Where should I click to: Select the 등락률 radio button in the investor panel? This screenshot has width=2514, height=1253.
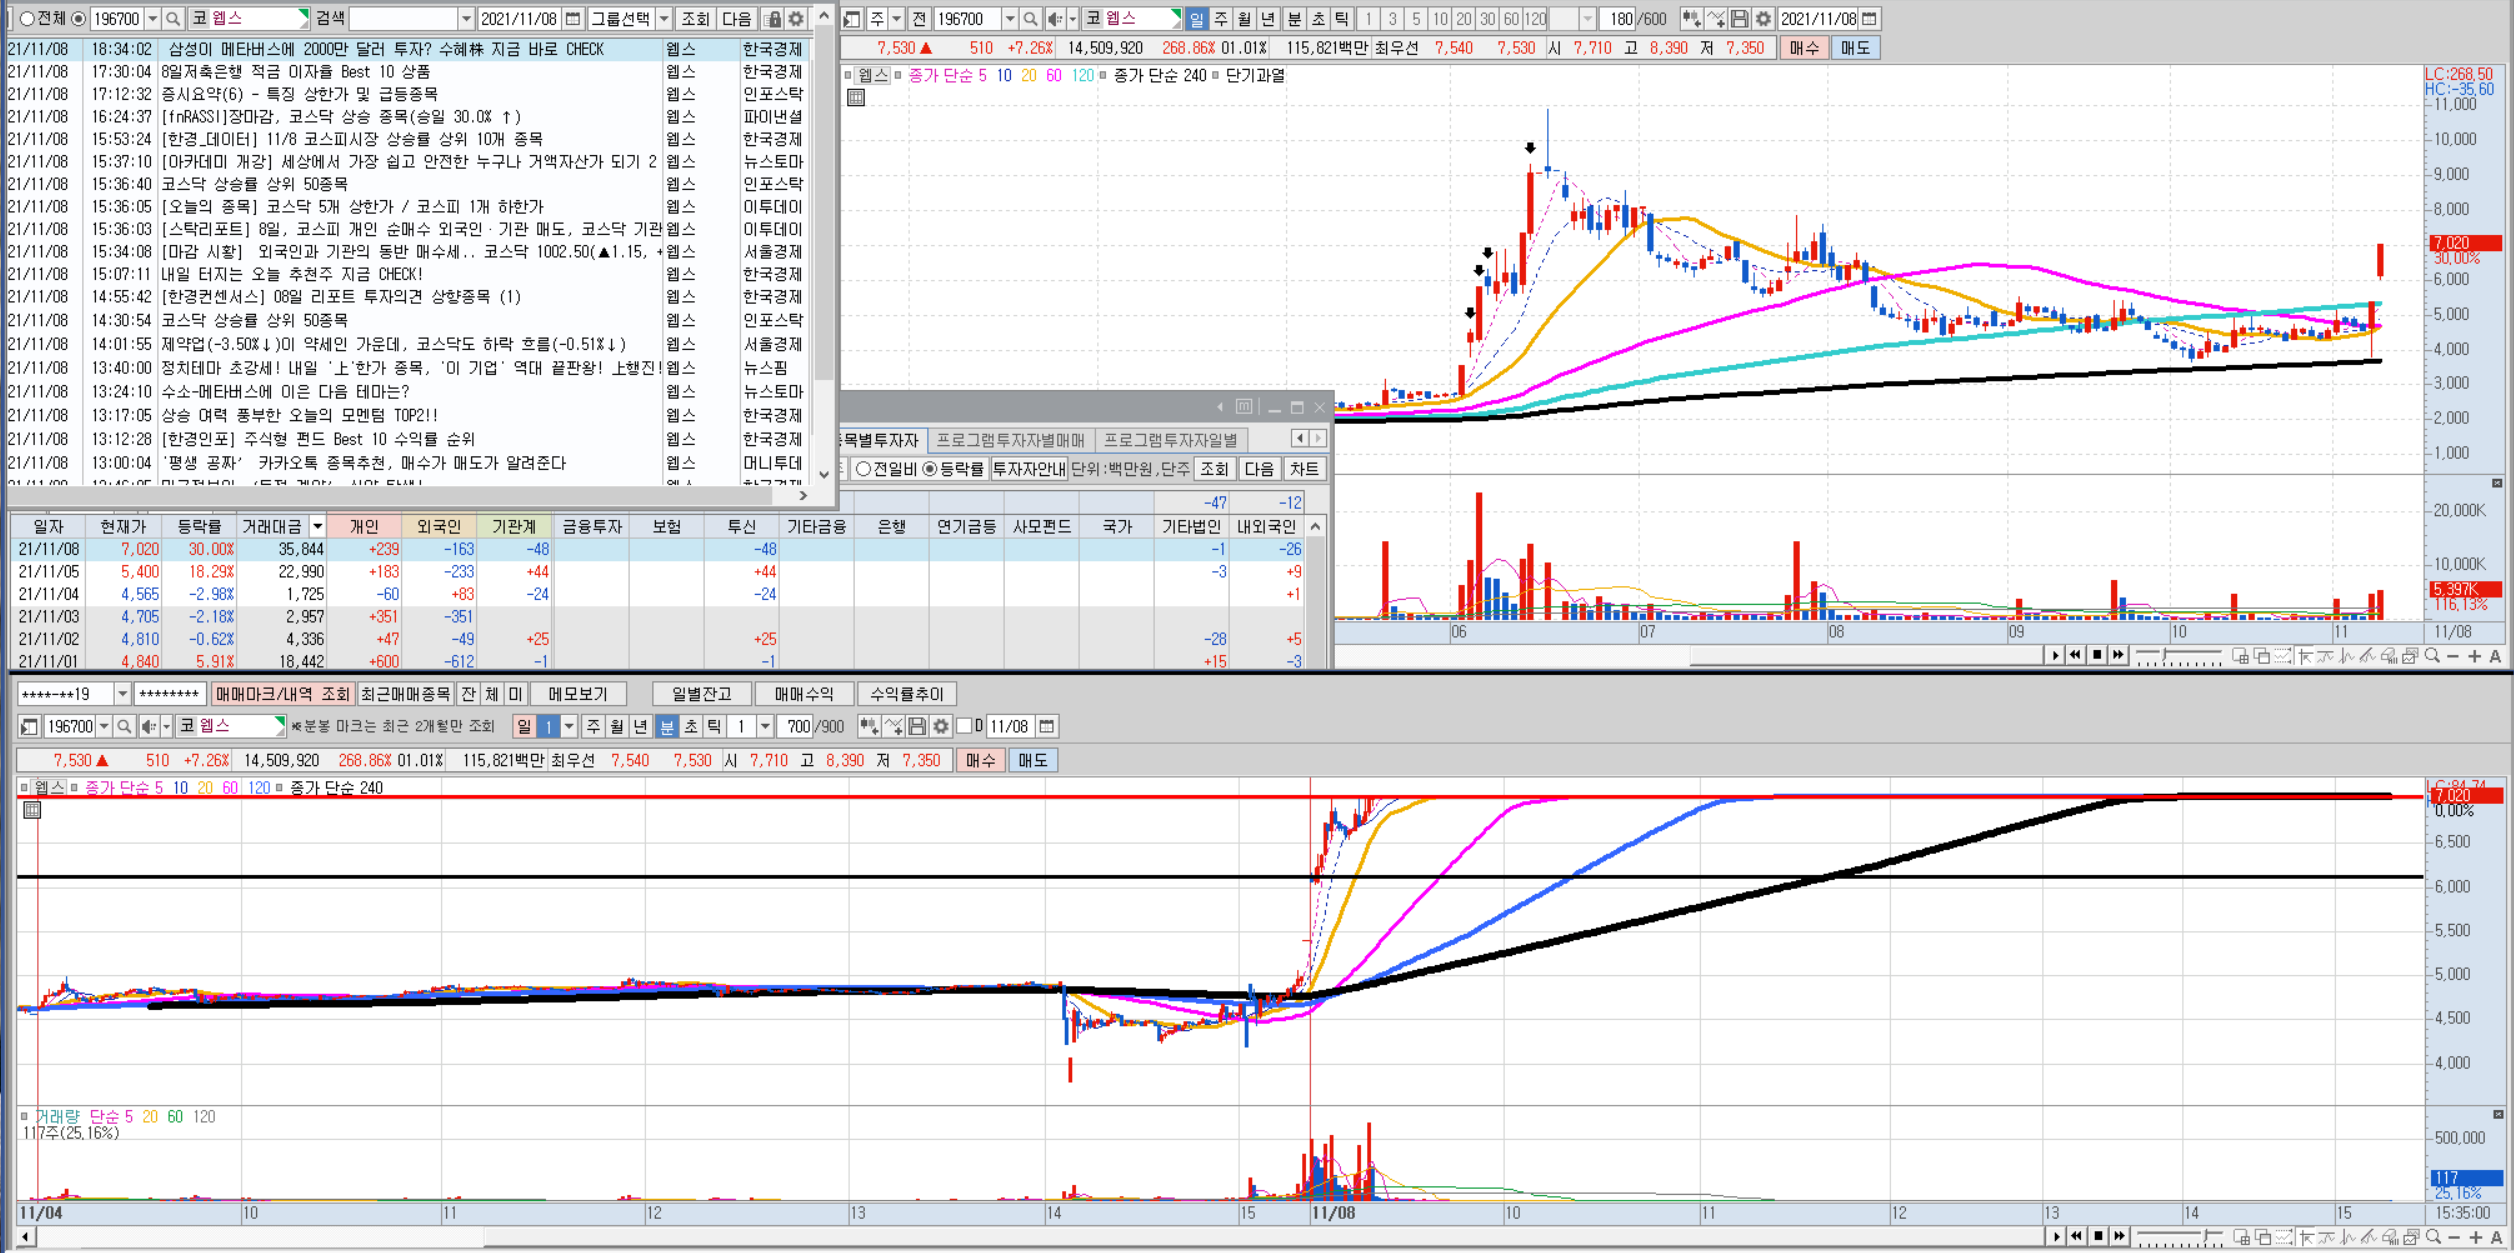click(930, 469)
